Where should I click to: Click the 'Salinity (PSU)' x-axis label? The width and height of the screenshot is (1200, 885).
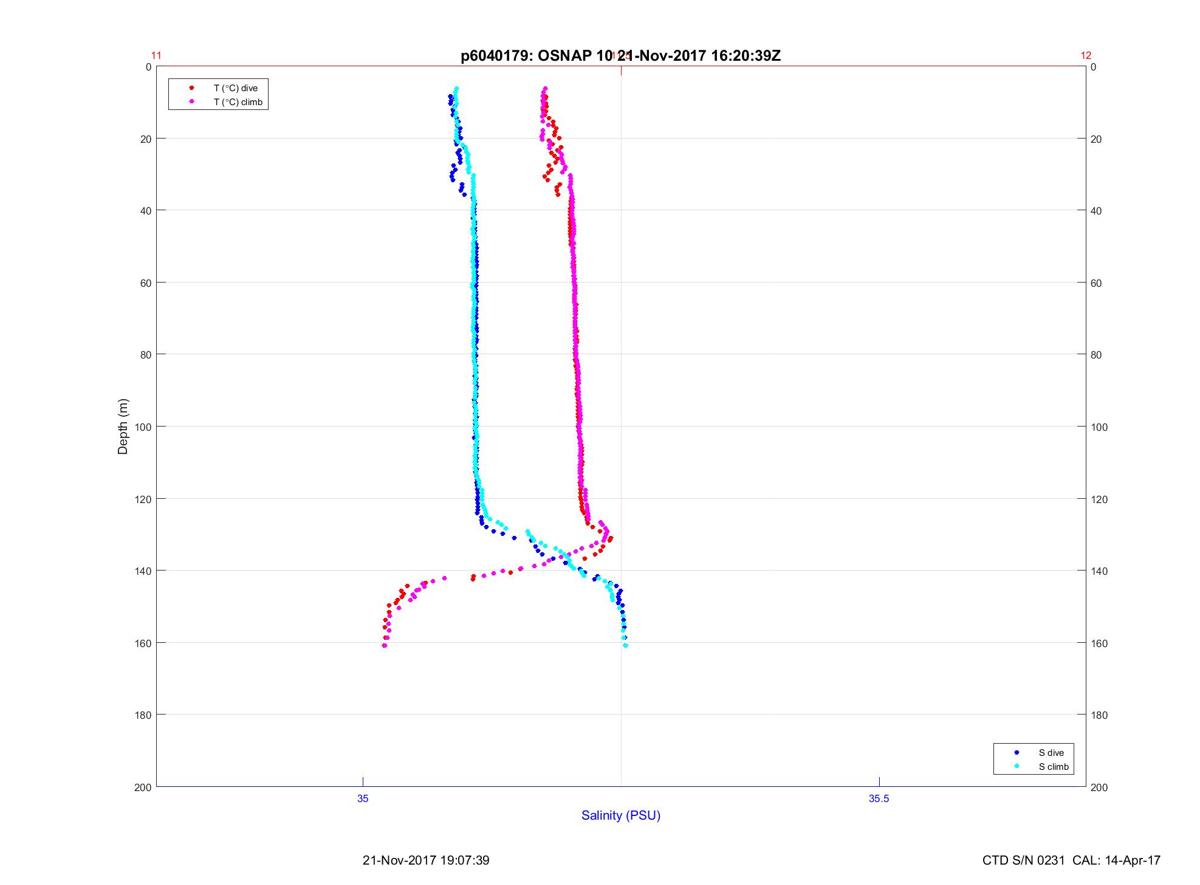621,816
